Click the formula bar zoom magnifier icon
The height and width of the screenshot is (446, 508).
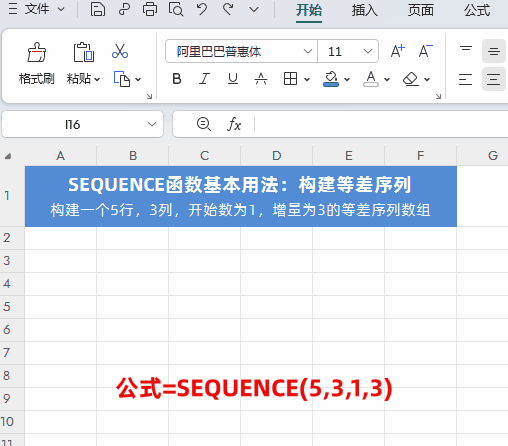[x=204, y=124]
